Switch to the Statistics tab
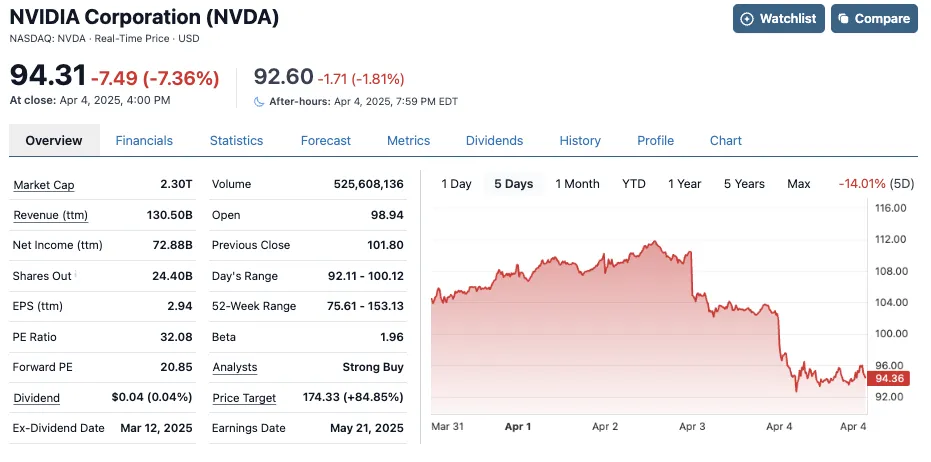The image size is (931, 462). click(236, 141)
